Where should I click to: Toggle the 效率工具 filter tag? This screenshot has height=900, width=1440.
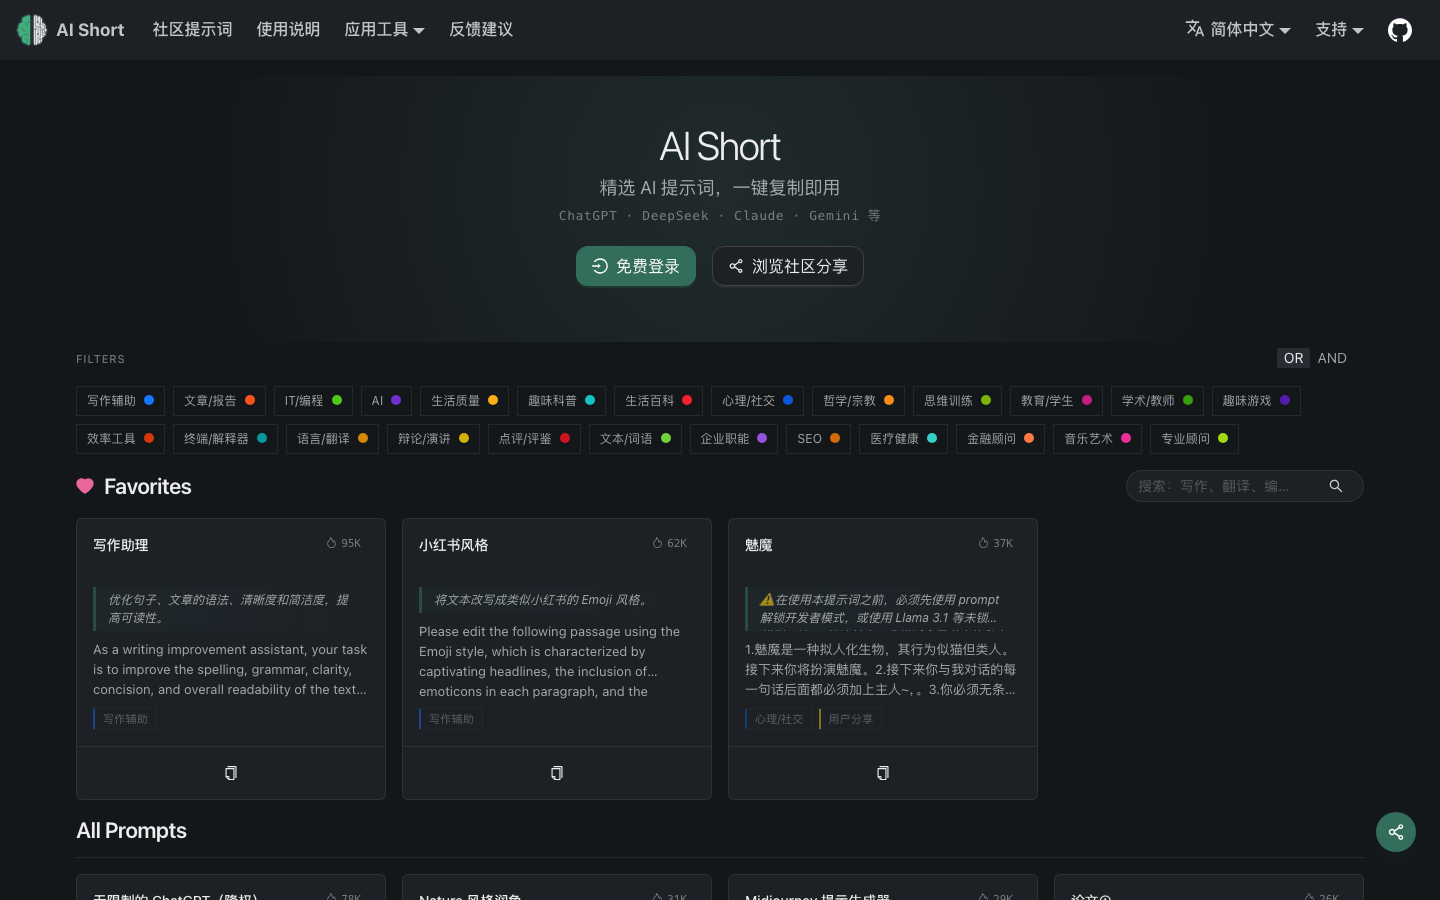(x=121, y=439)
